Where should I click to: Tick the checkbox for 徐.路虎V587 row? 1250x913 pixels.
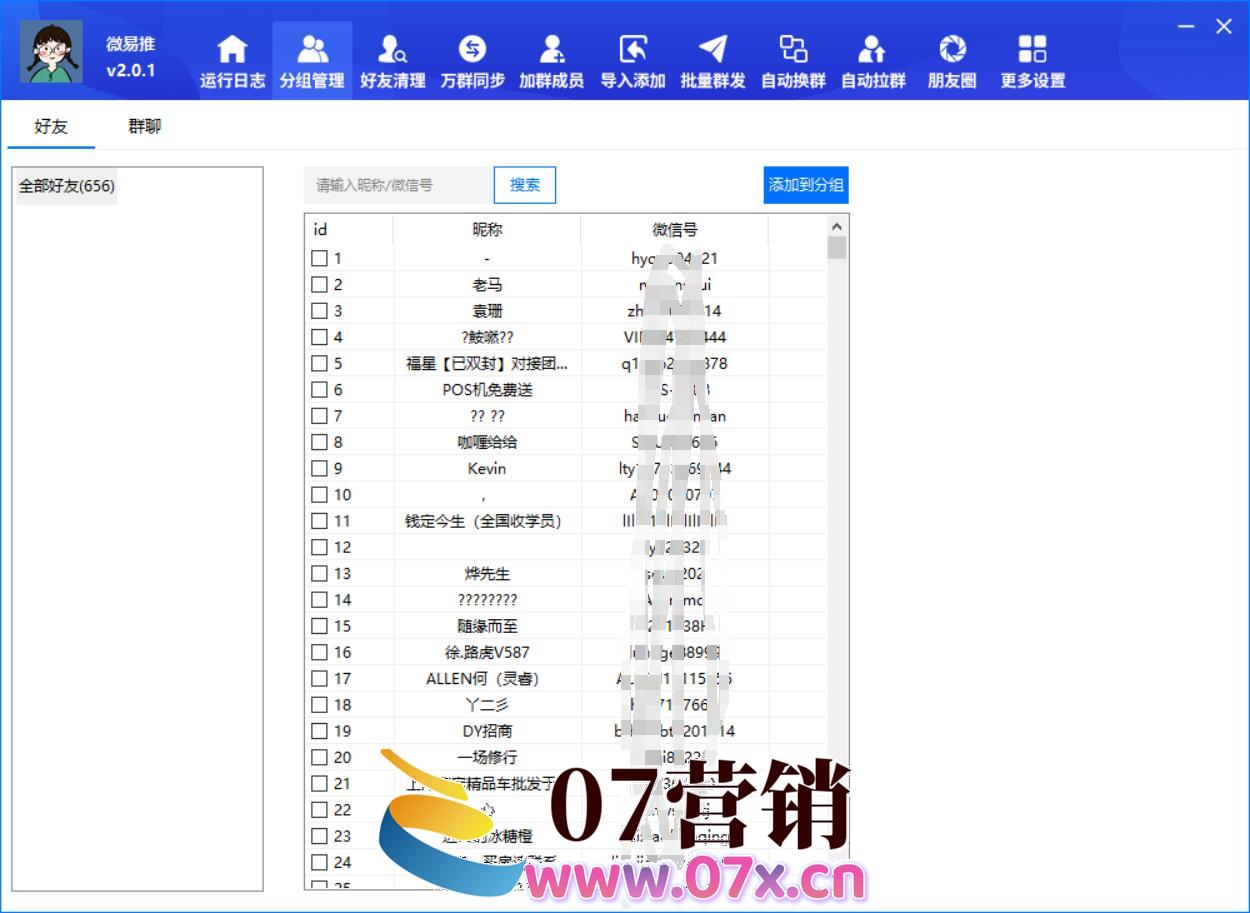[x=319, y=652]
